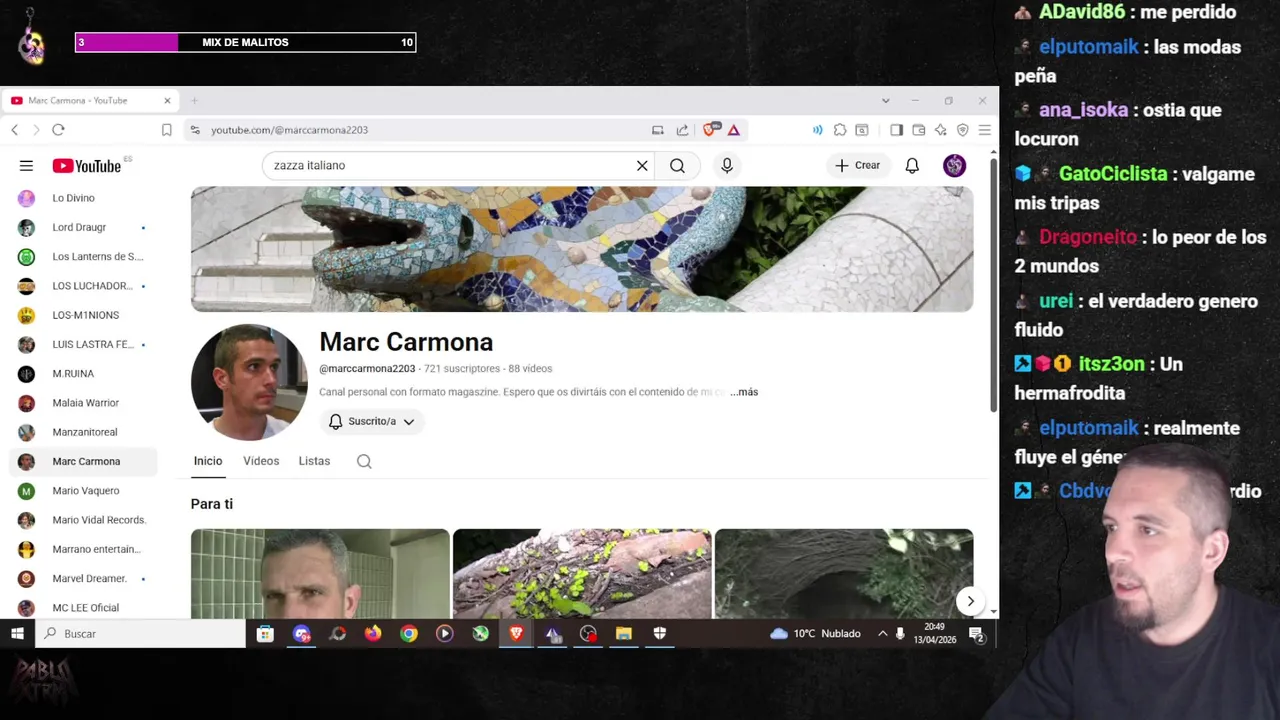The image size is (1280, 720).
Task: Click the page vertical scrollbar
Action: pos(993,285)
